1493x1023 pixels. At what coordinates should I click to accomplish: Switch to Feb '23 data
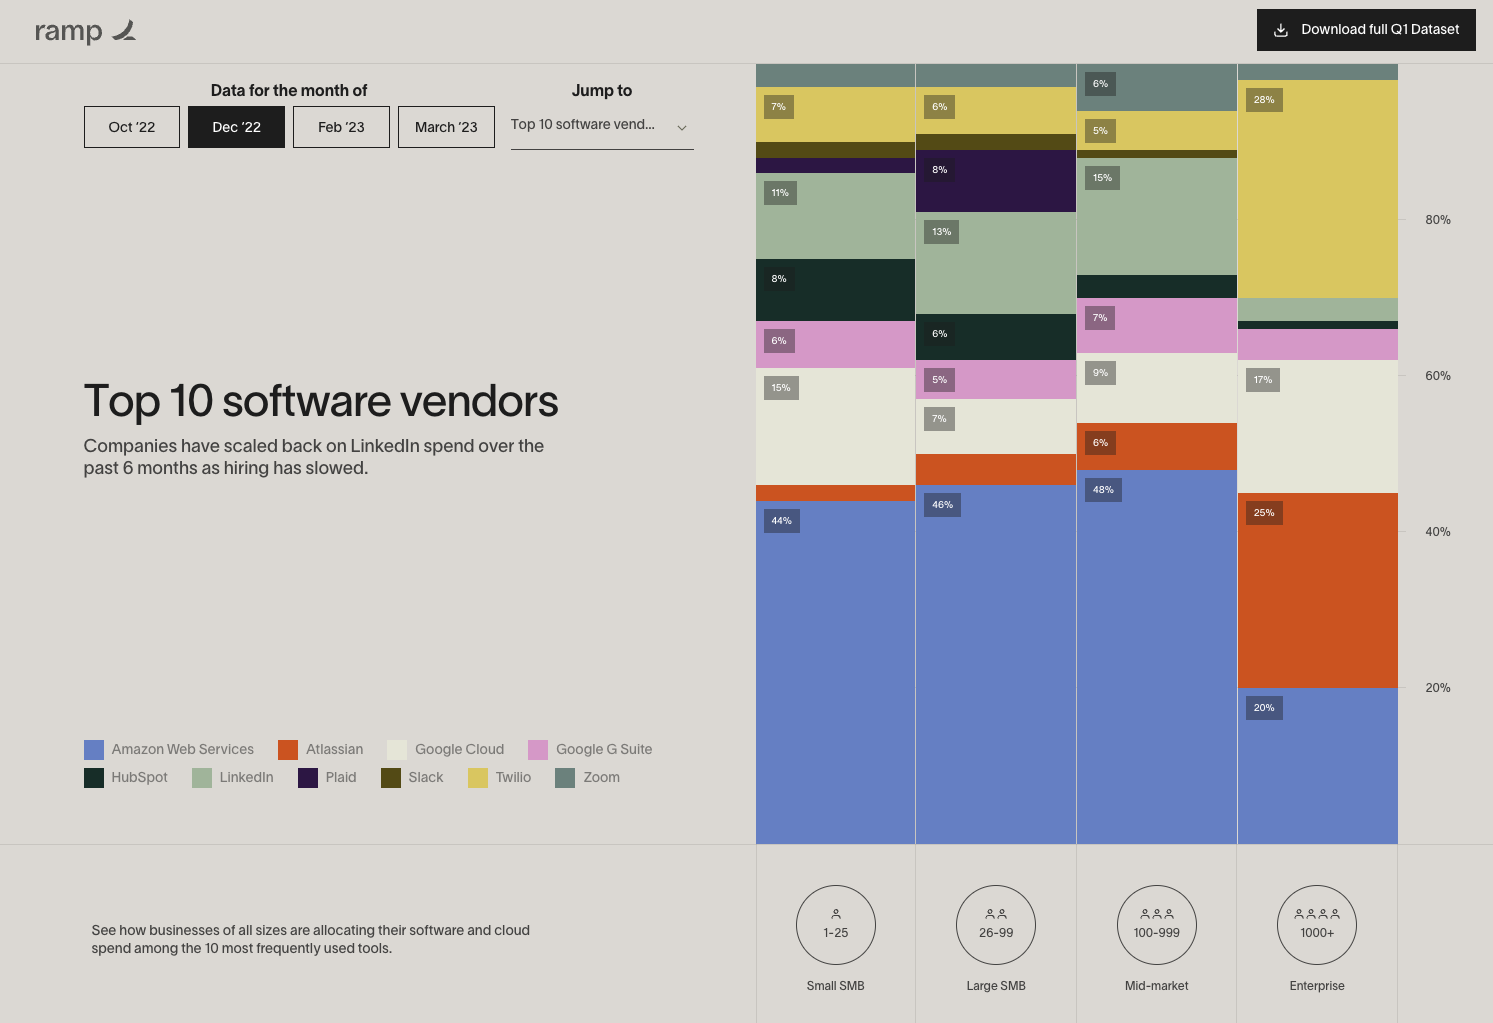pos(341,127)
